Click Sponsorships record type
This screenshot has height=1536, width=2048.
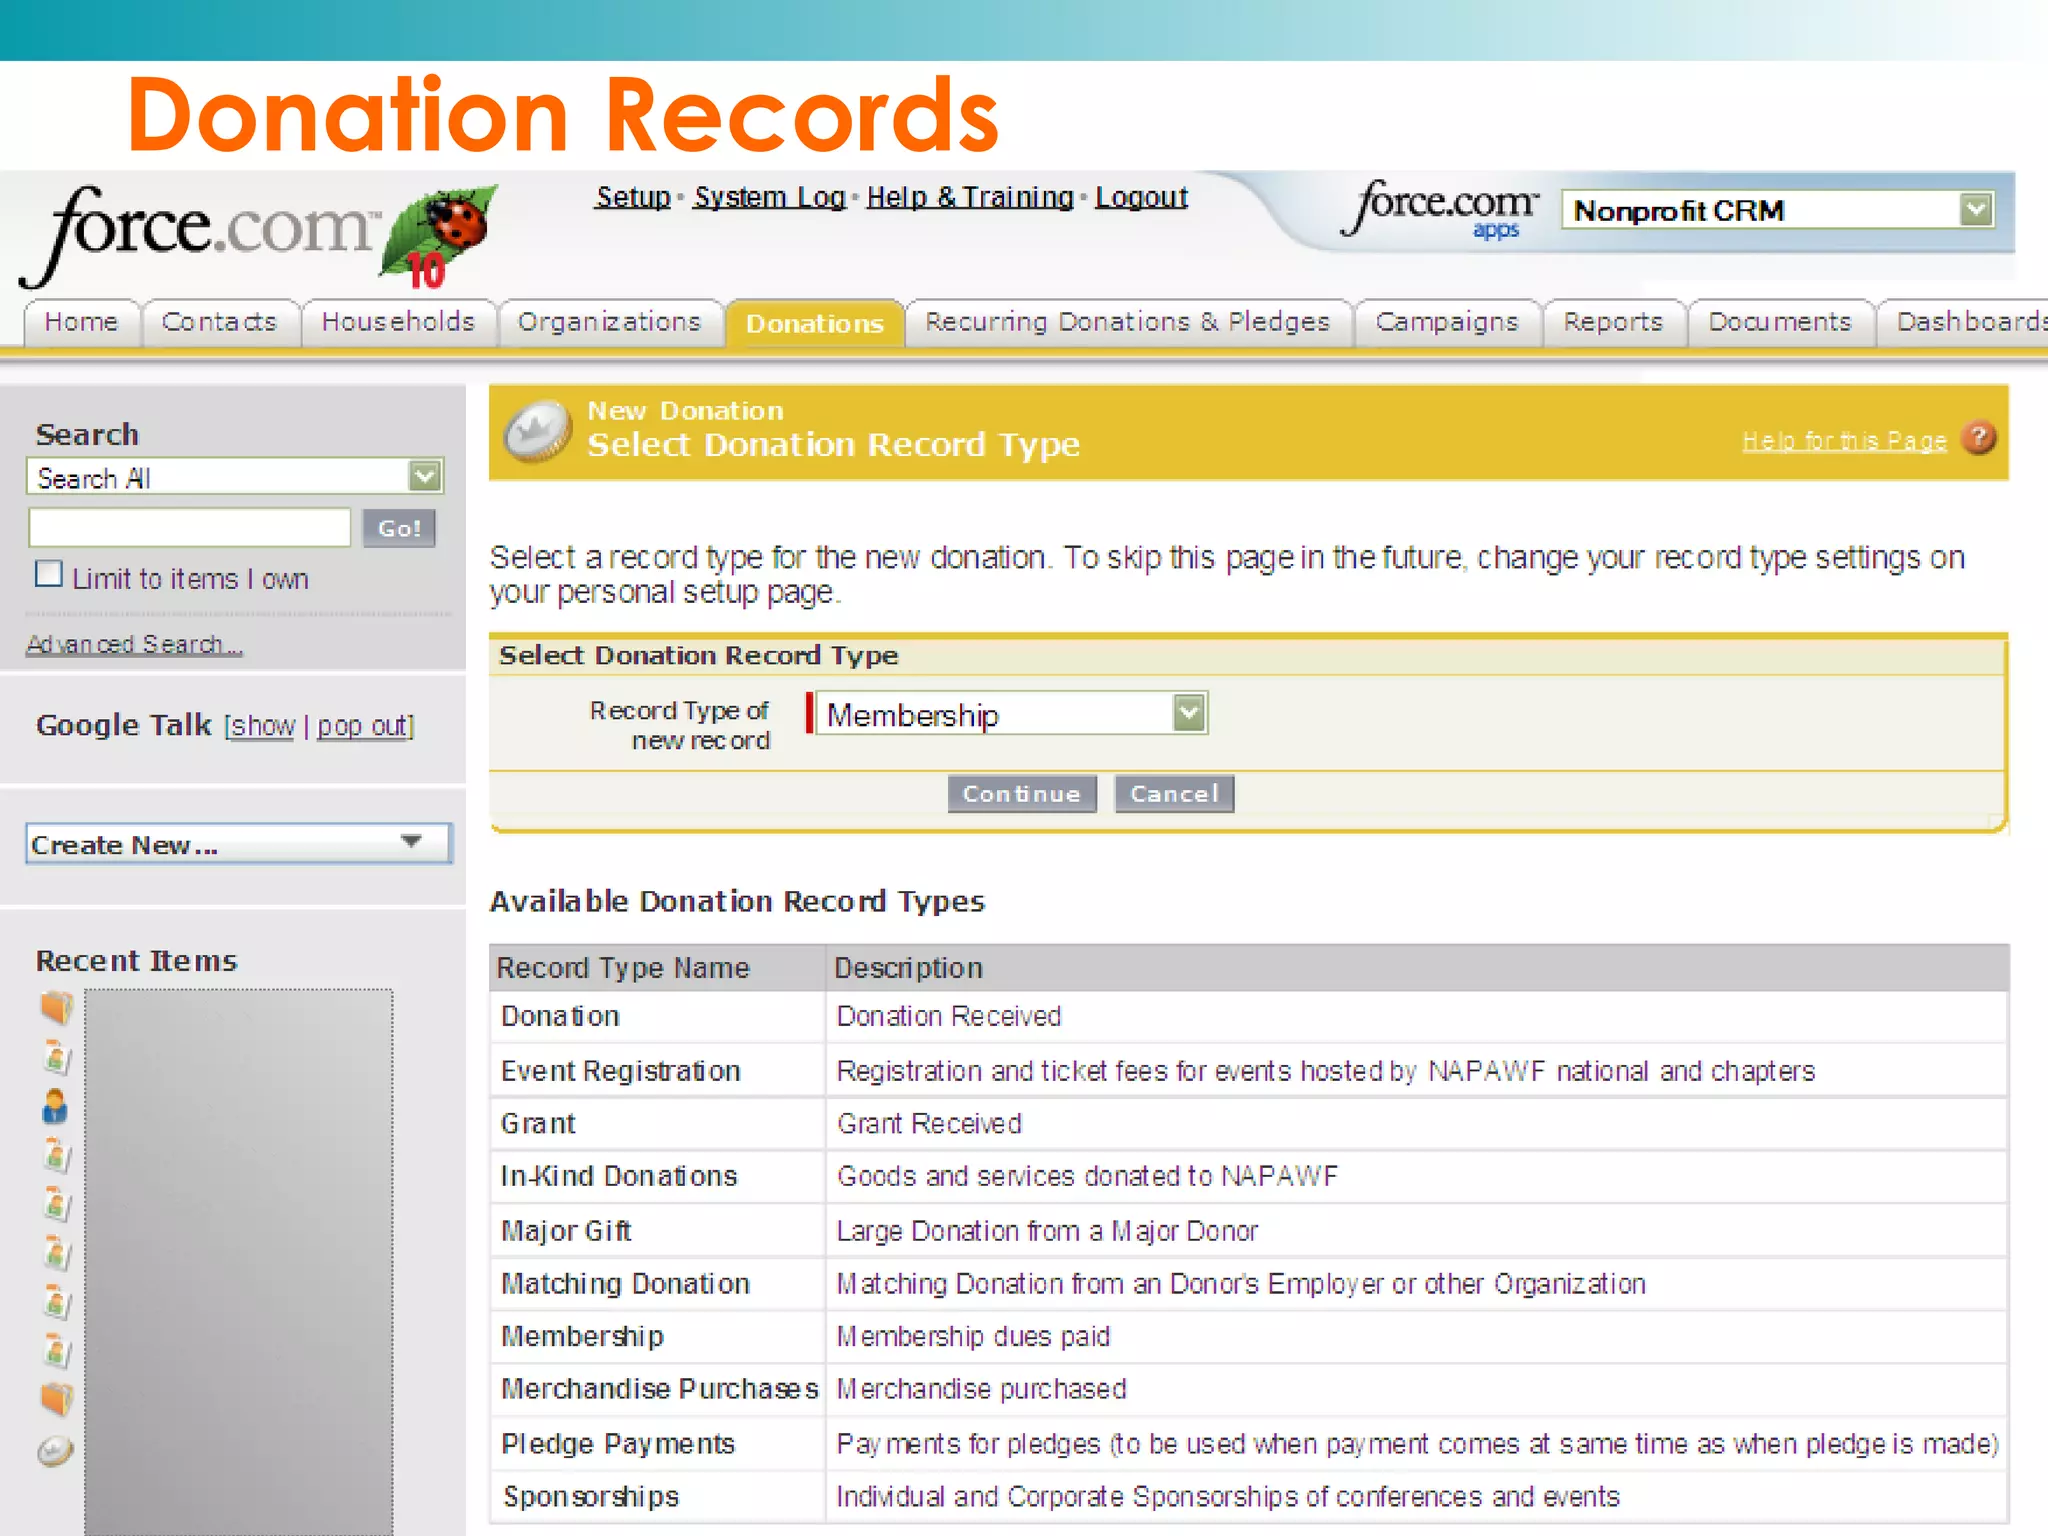[590, 1497]
